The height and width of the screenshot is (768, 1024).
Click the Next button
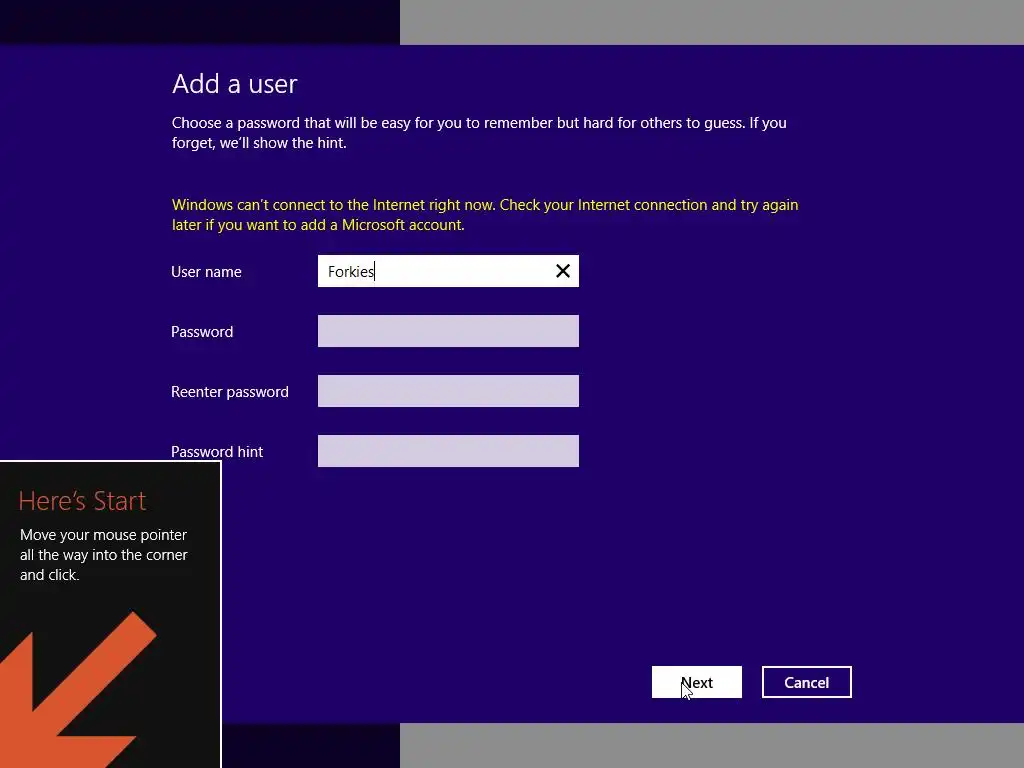pos(696,682)
